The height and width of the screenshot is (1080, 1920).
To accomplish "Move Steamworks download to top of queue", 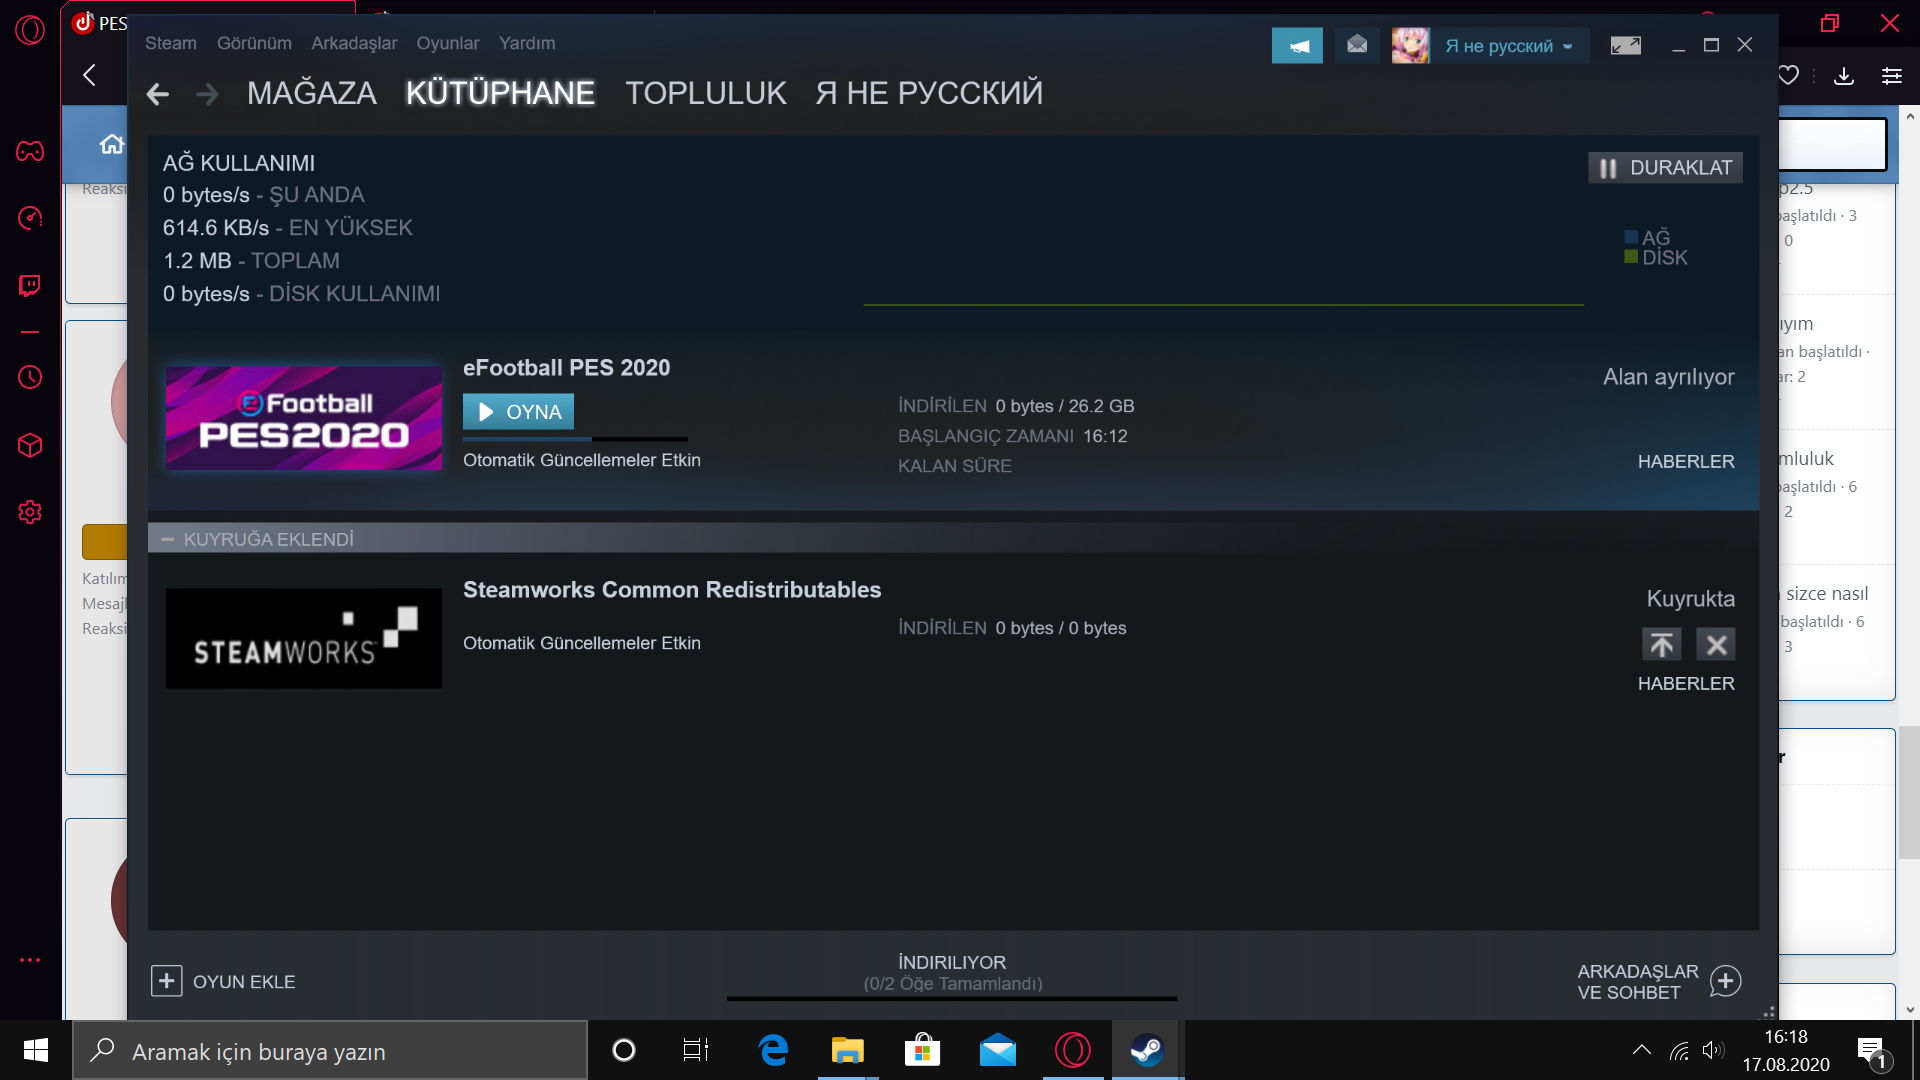I will [x=1662, y=645].
